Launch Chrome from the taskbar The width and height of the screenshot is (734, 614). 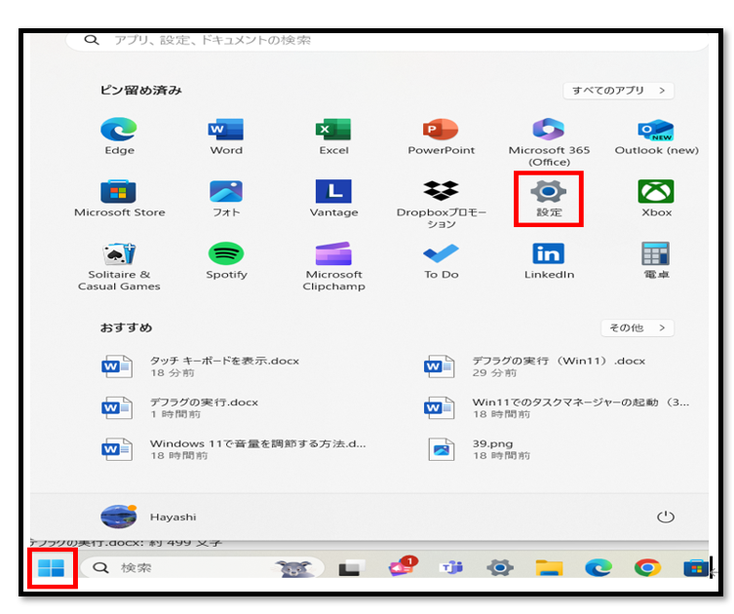pos(648,568)
